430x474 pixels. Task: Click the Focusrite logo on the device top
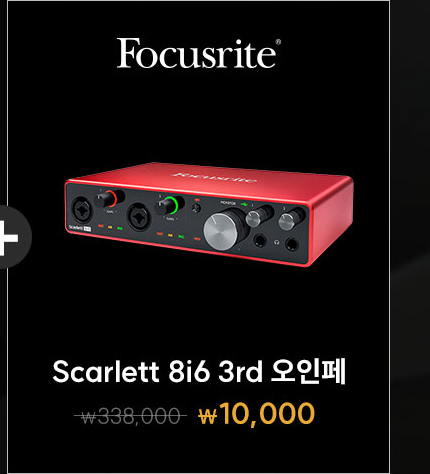(x=215, y=178)
